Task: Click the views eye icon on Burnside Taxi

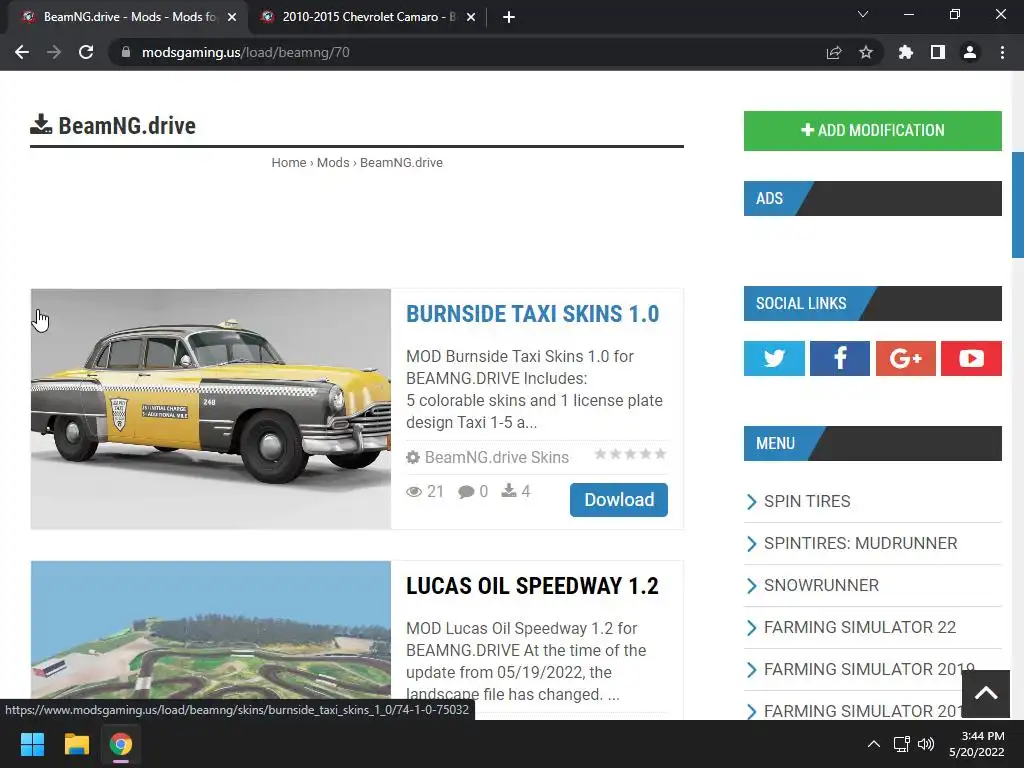Action: pos(413,491)
